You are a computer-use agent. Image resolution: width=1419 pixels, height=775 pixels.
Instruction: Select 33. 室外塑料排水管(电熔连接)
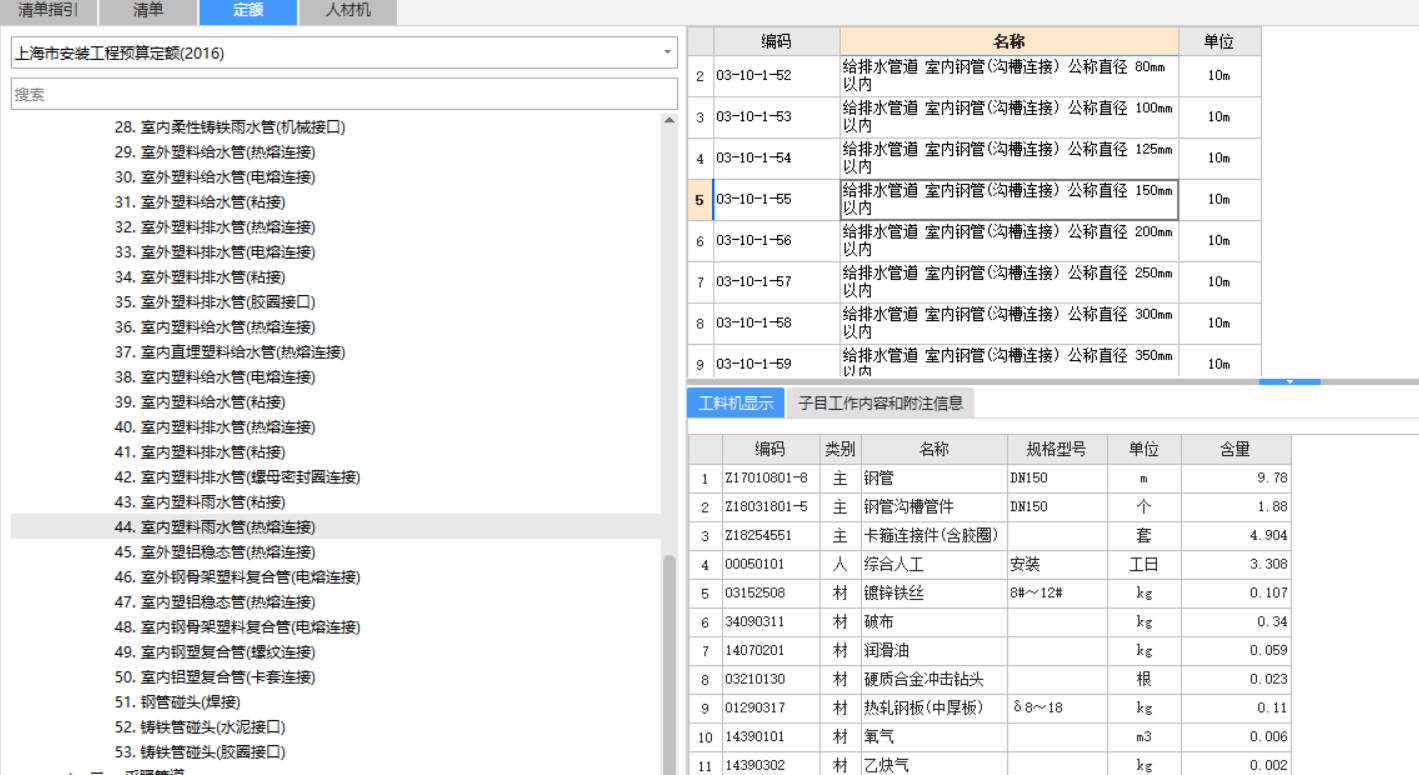[215, 252]
